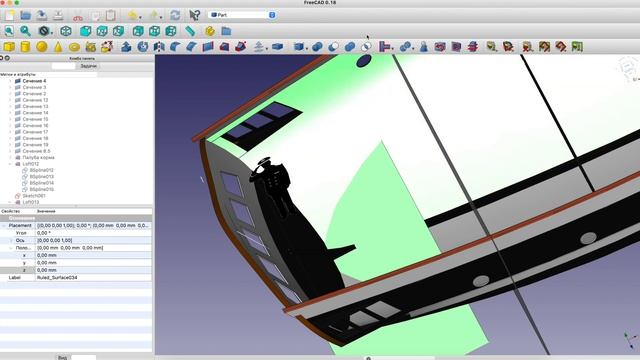This screenshot has height=360, width=640.
Task: Create a Sphere solid
Action: [x=42, y=47]
